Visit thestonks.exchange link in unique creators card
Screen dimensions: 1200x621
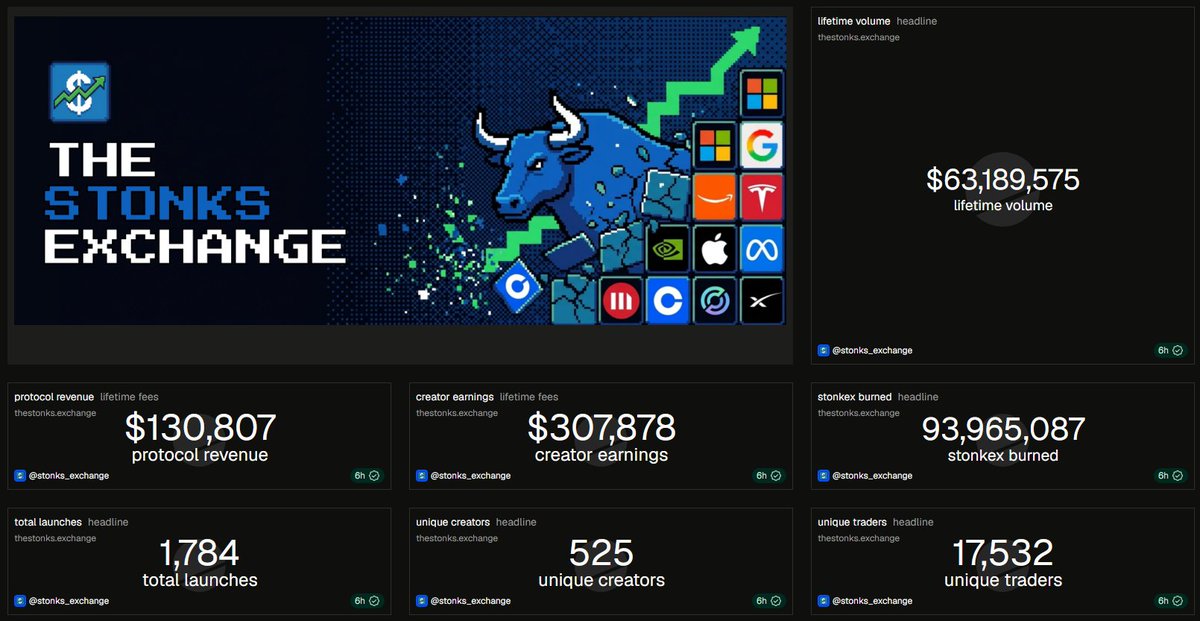(457, 538)
